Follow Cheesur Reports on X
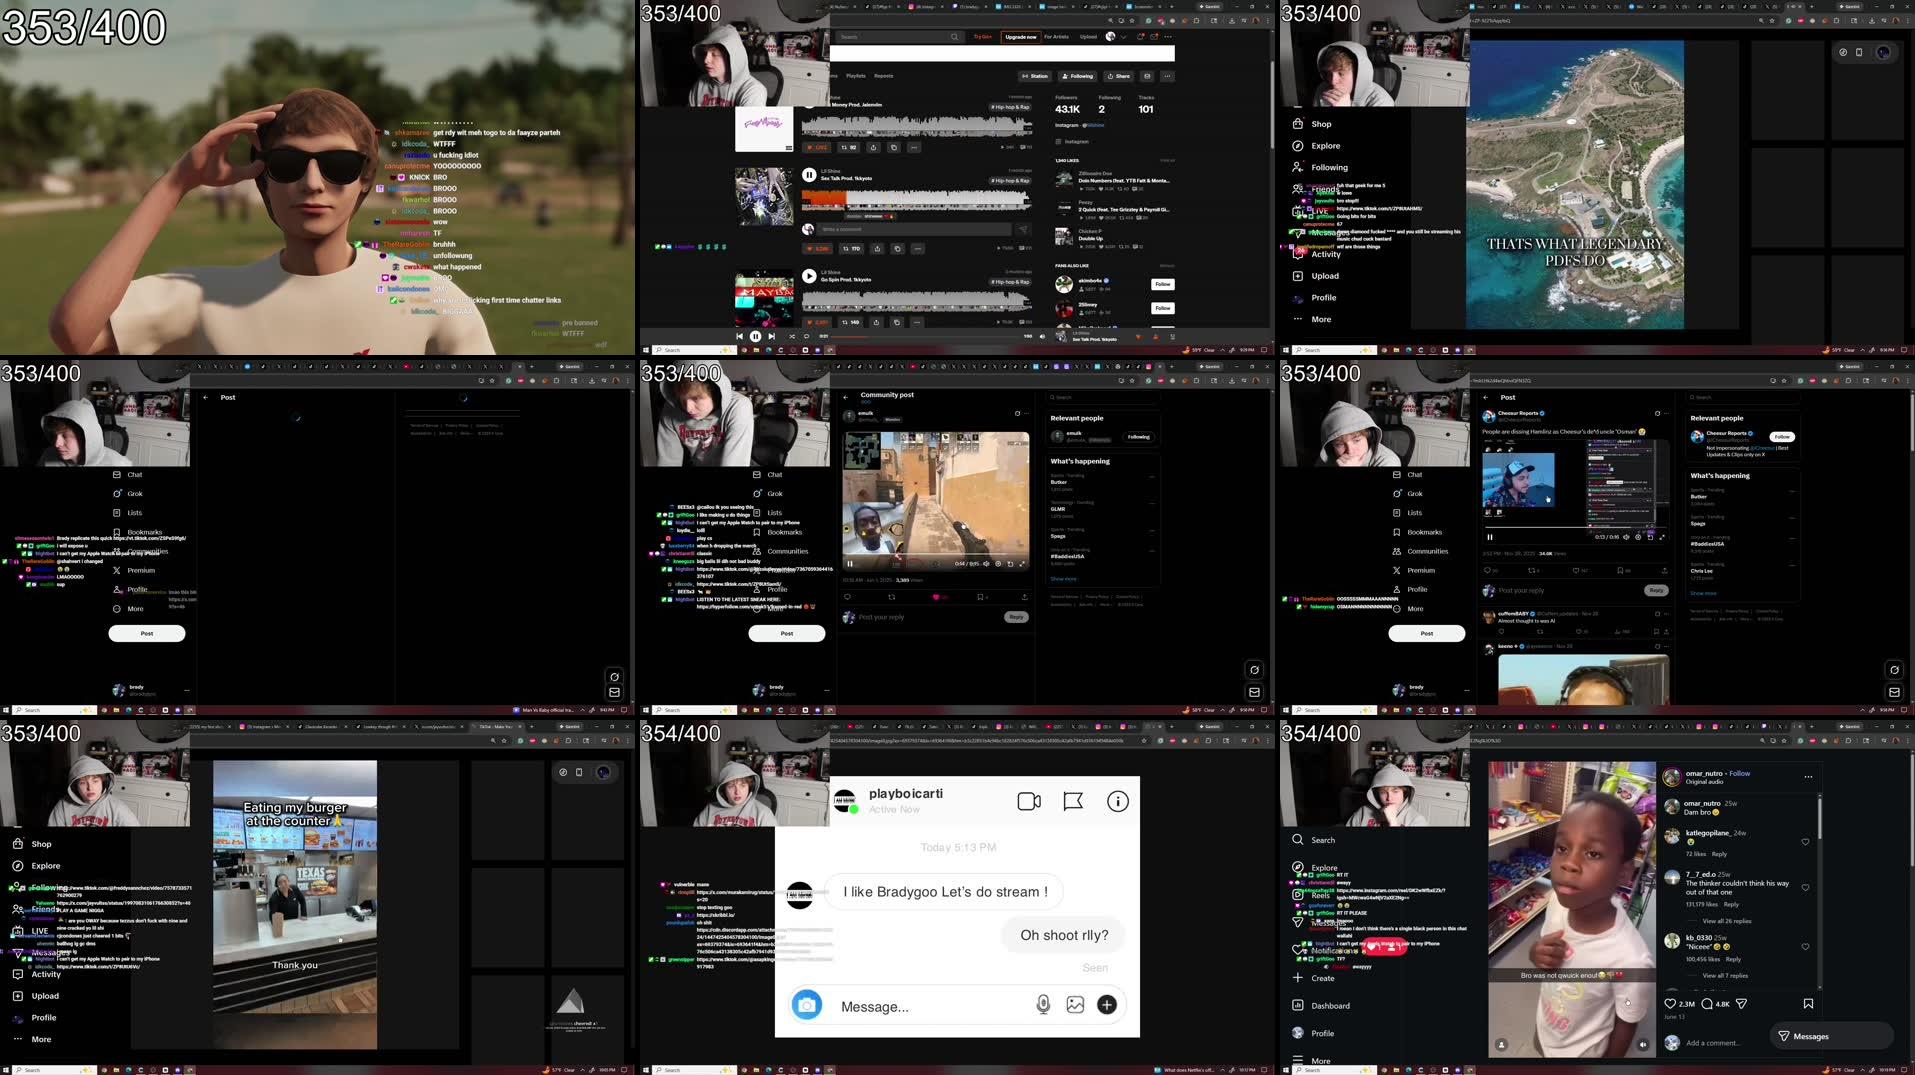 1780,436
